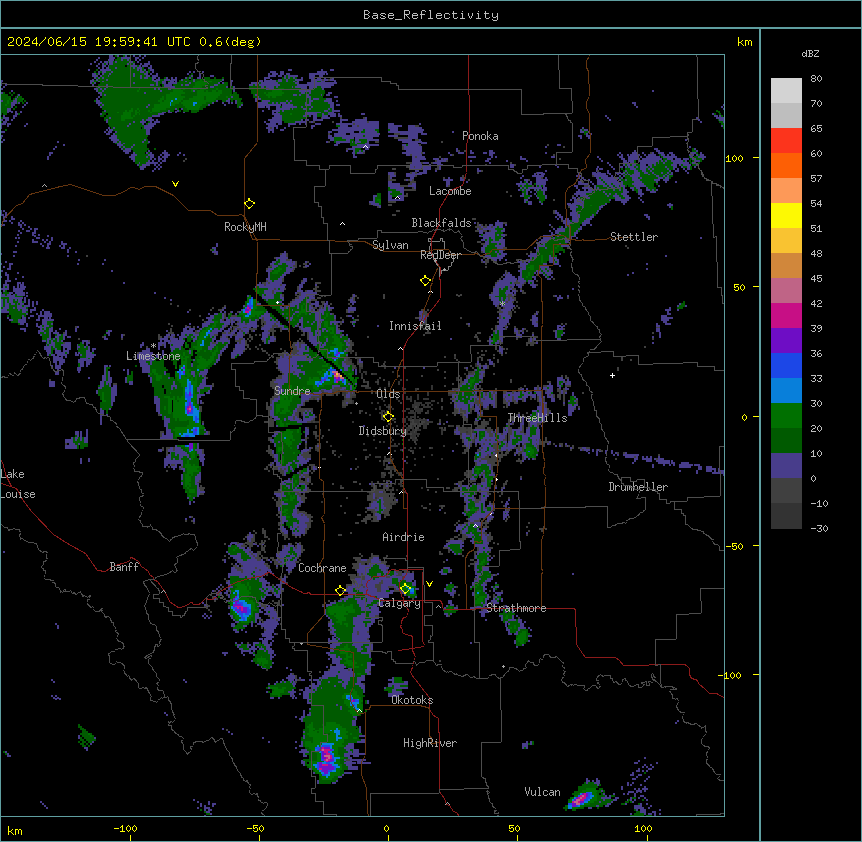Click the Sundre town label

292,391
